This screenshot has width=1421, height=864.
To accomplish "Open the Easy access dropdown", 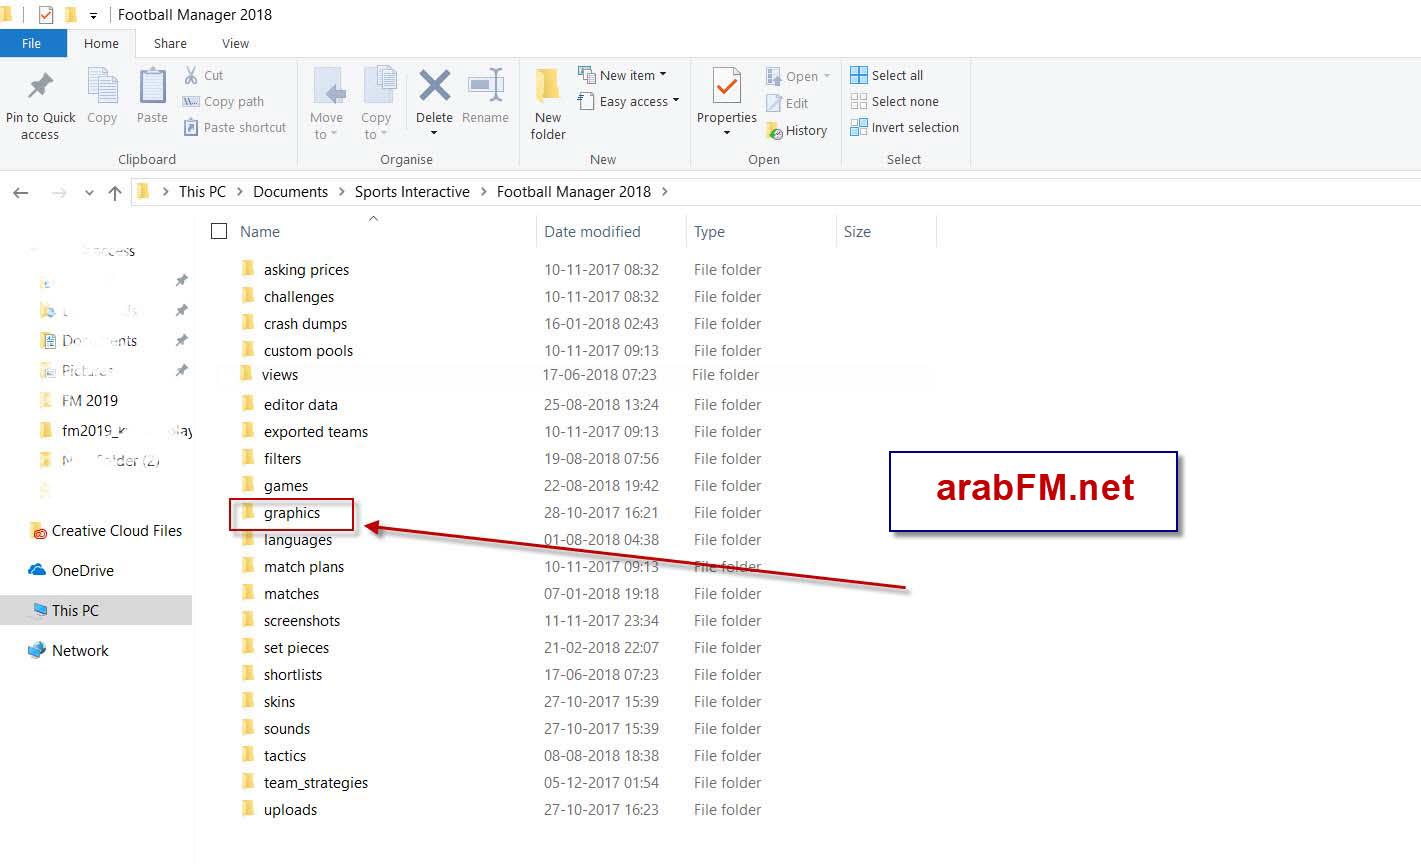I will tap(676, 101).
